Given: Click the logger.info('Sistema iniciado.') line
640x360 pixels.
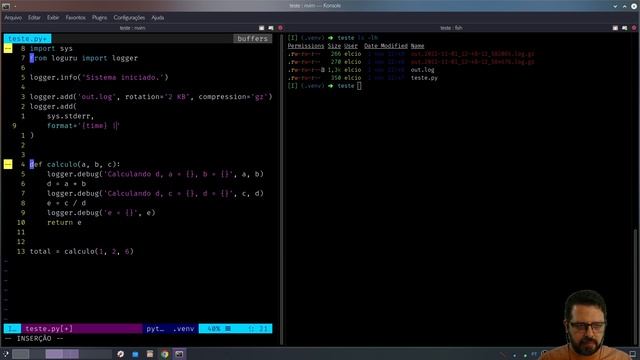Looking at the screenshot, I should click(x=99, y=77).
